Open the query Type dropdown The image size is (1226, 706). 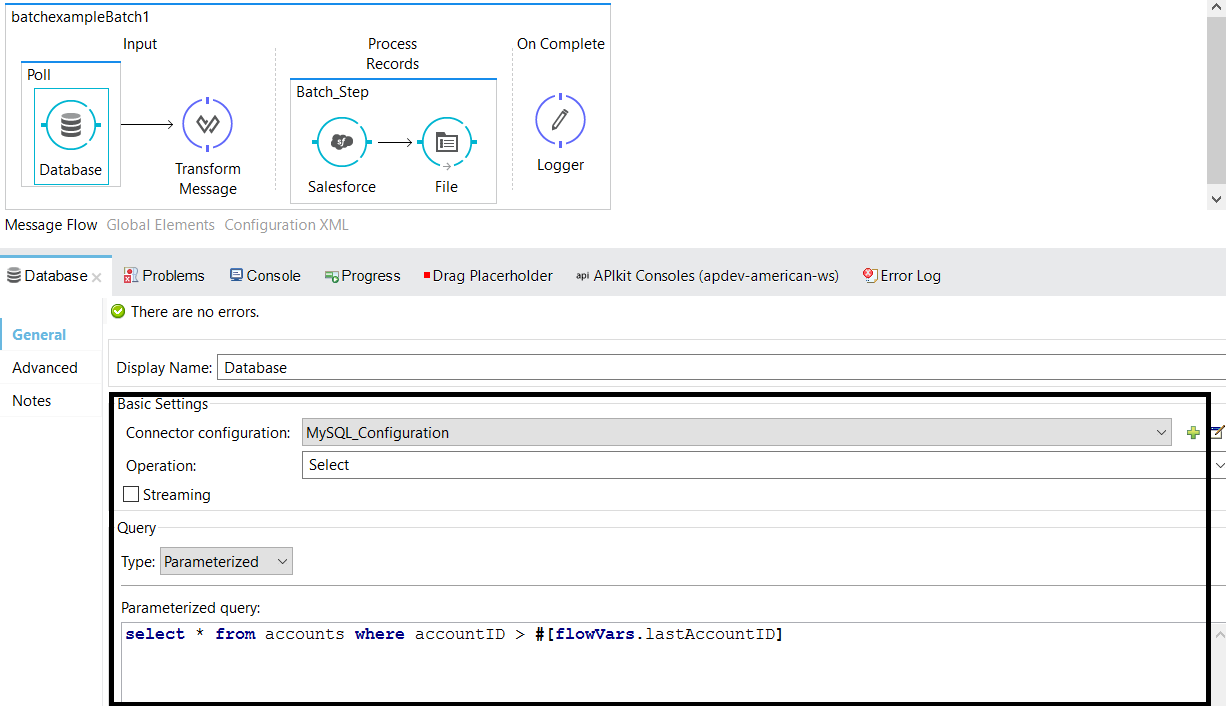(226, 562)
